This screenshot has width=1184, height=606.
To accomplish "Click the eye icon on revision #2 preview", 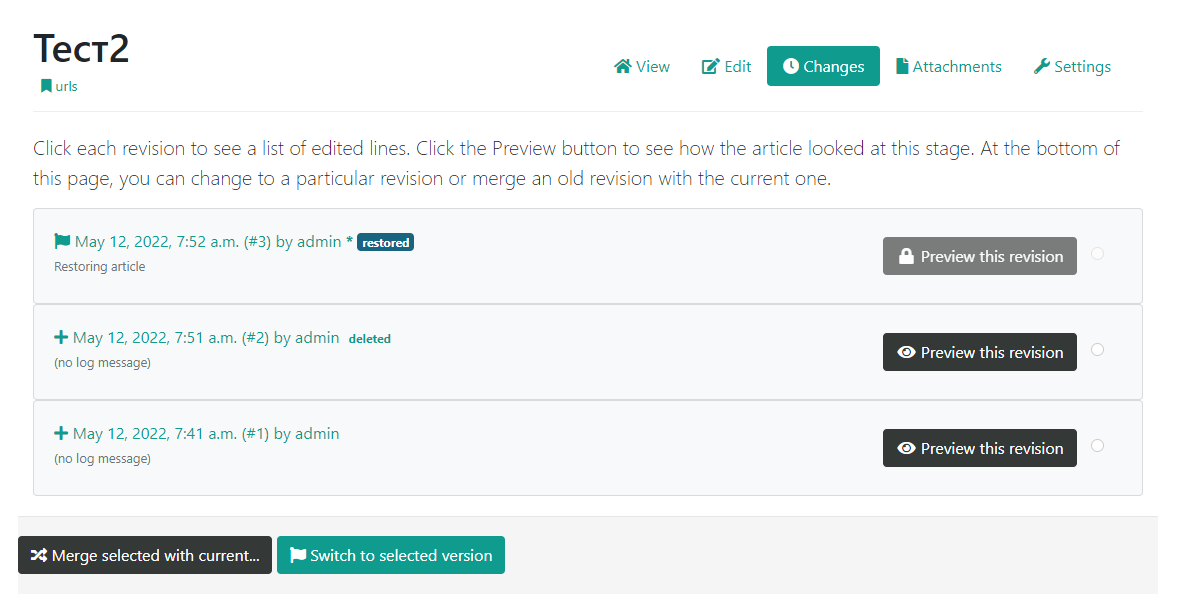I will point(907,353).
